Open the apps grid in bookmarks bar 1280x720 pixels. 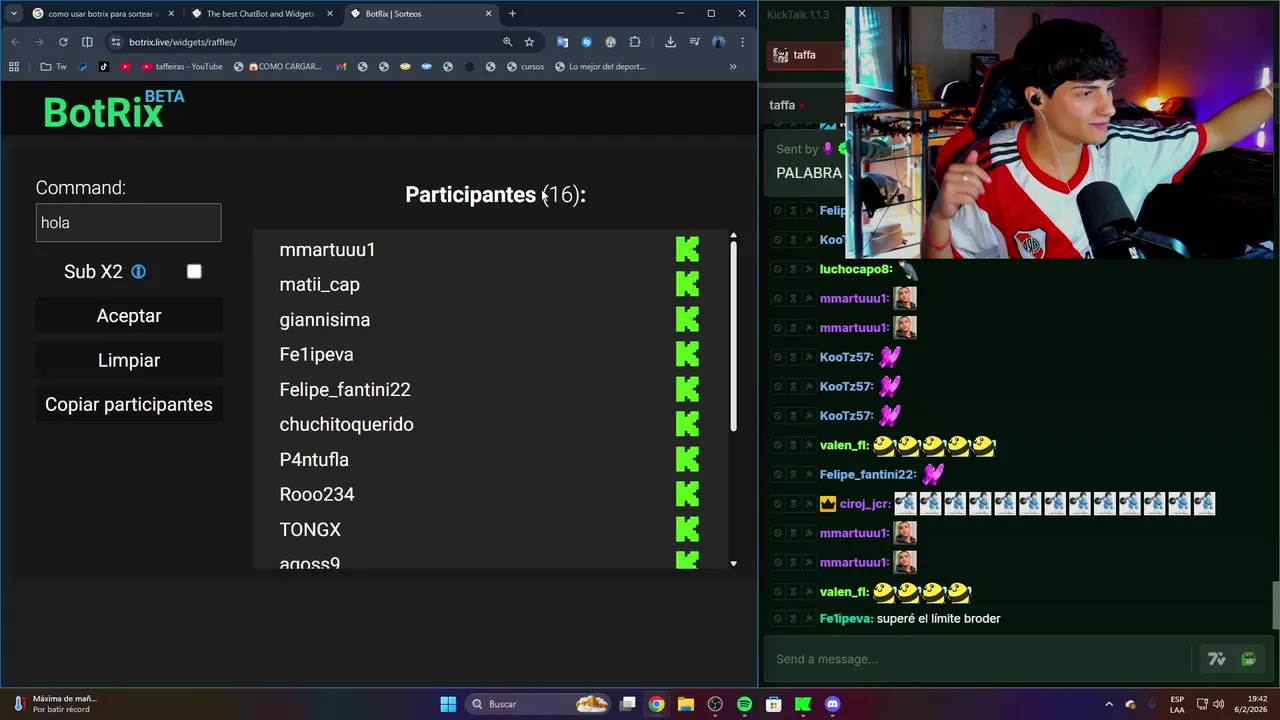click(14, 67)
